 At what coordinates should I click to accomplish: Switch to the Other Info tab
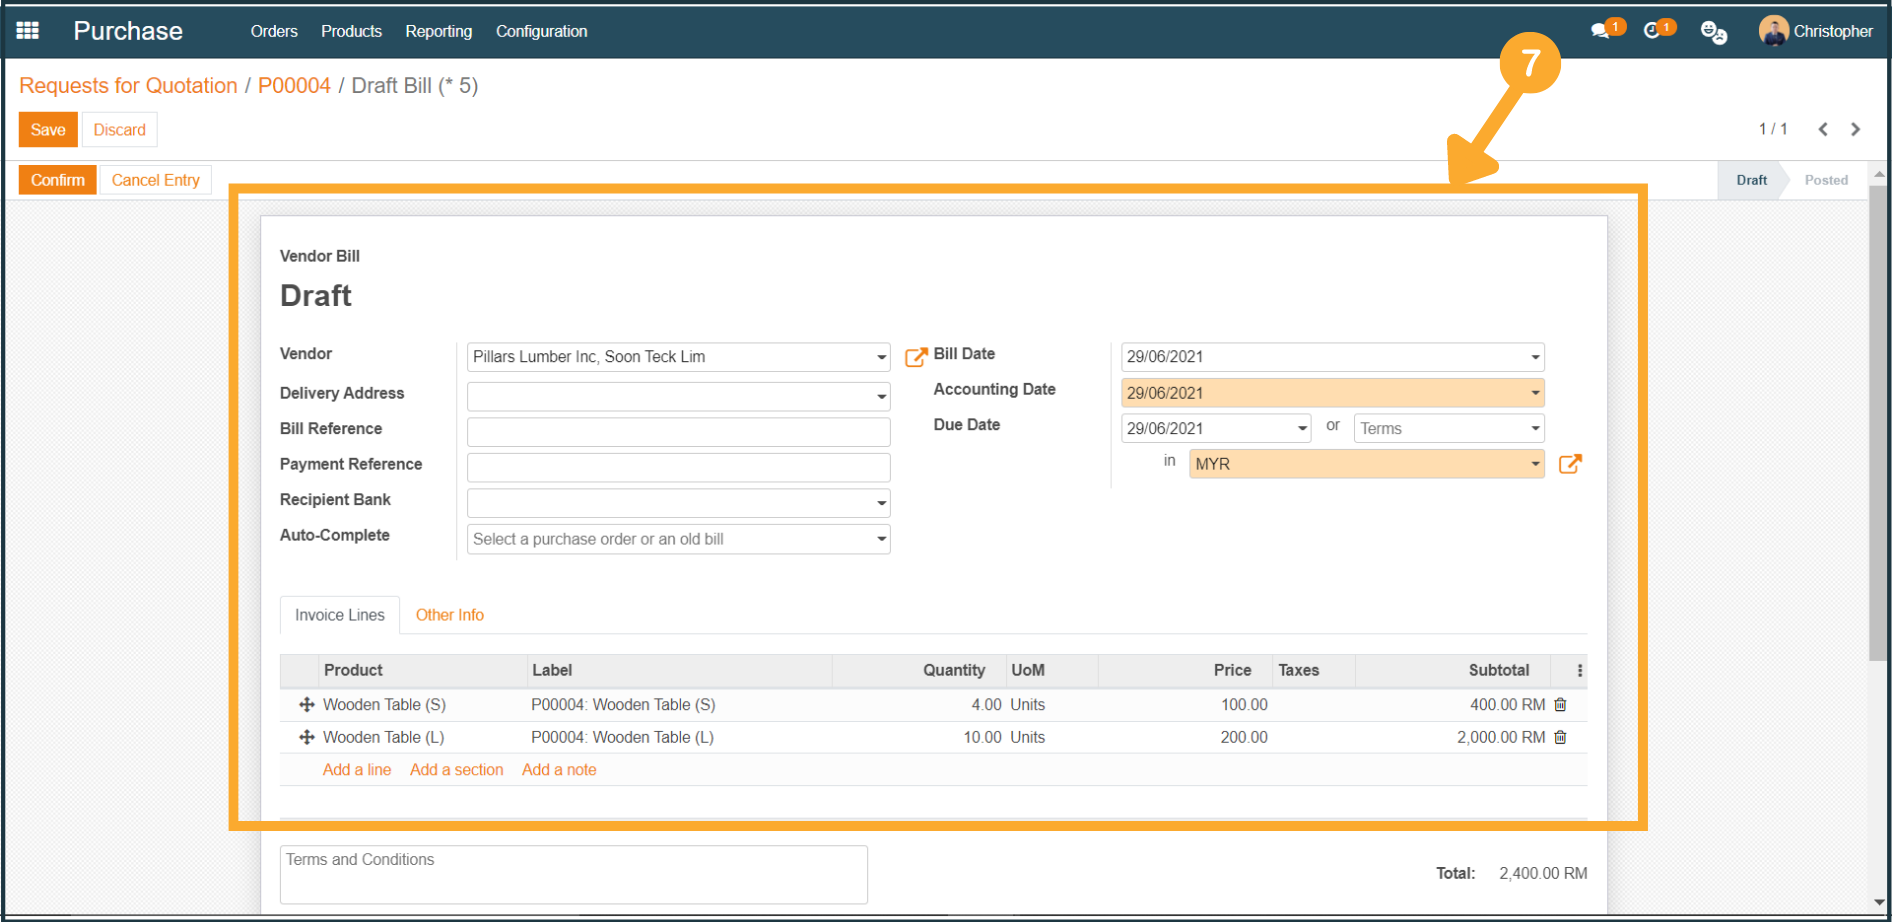pyautogui.click(x=449, y=615)
